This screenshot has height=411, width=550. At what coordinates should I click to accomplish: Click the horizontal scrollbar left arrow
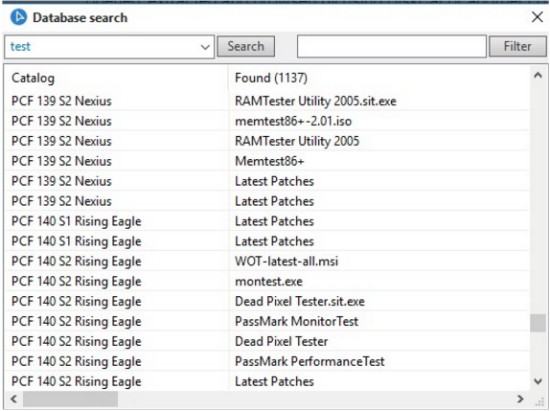click(x=14, y=399)
